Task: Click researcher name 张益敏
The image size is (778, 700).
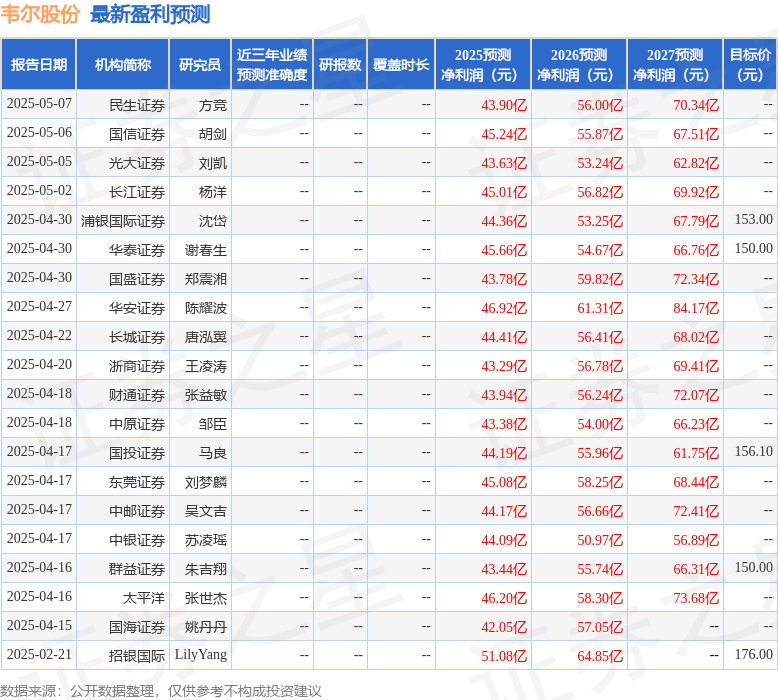Action: [206, 395]
